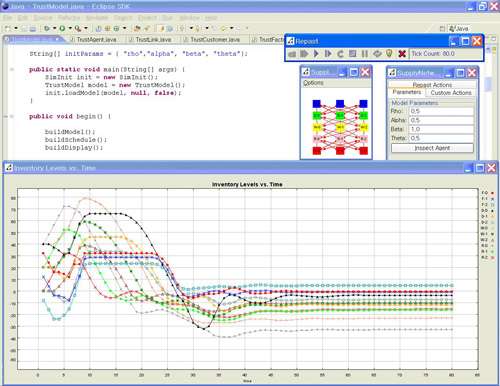500x386 pixels.
Task: Click the lightbulb View Settings icon in Repast
Action: pyautogui.click(x=389, y=54)
